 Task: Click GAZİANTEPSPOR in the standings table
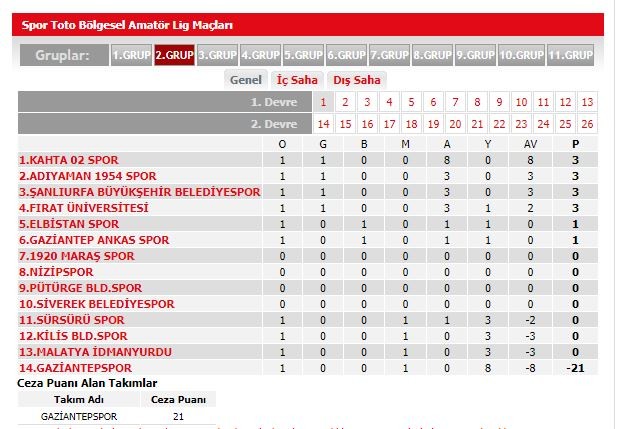76,368
